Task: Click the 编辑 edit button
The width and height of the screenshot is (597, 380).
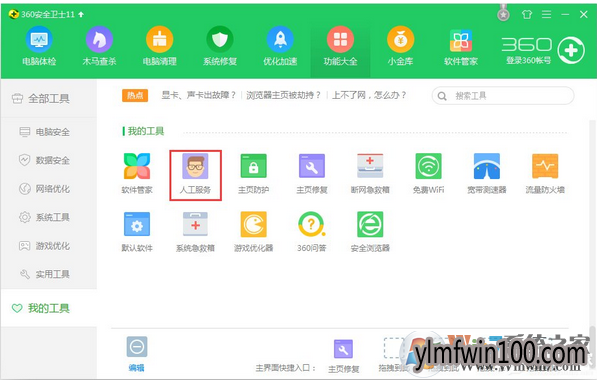Action: click(x=137, y=354)
